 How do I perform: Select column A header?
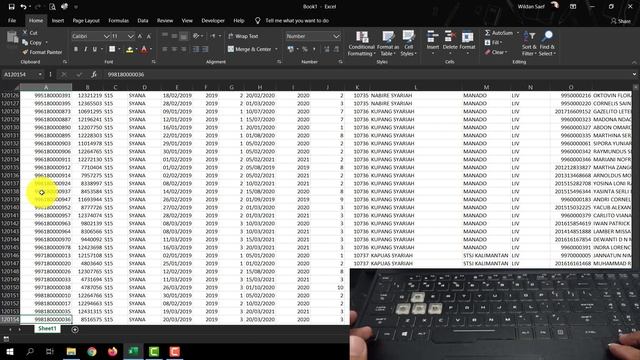(46, 87)
